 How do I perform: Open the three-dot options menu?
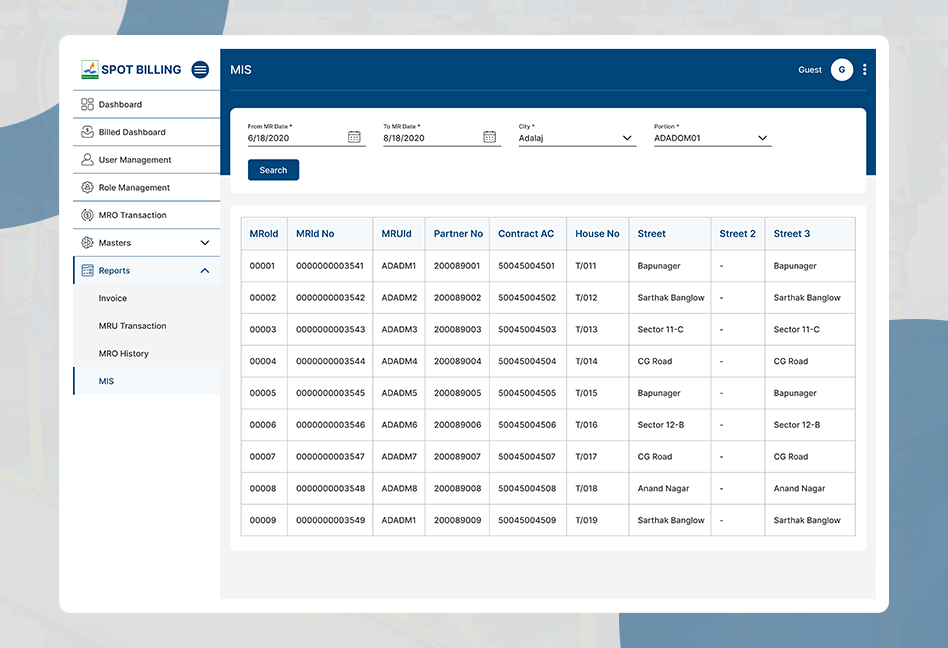(865, 70)
